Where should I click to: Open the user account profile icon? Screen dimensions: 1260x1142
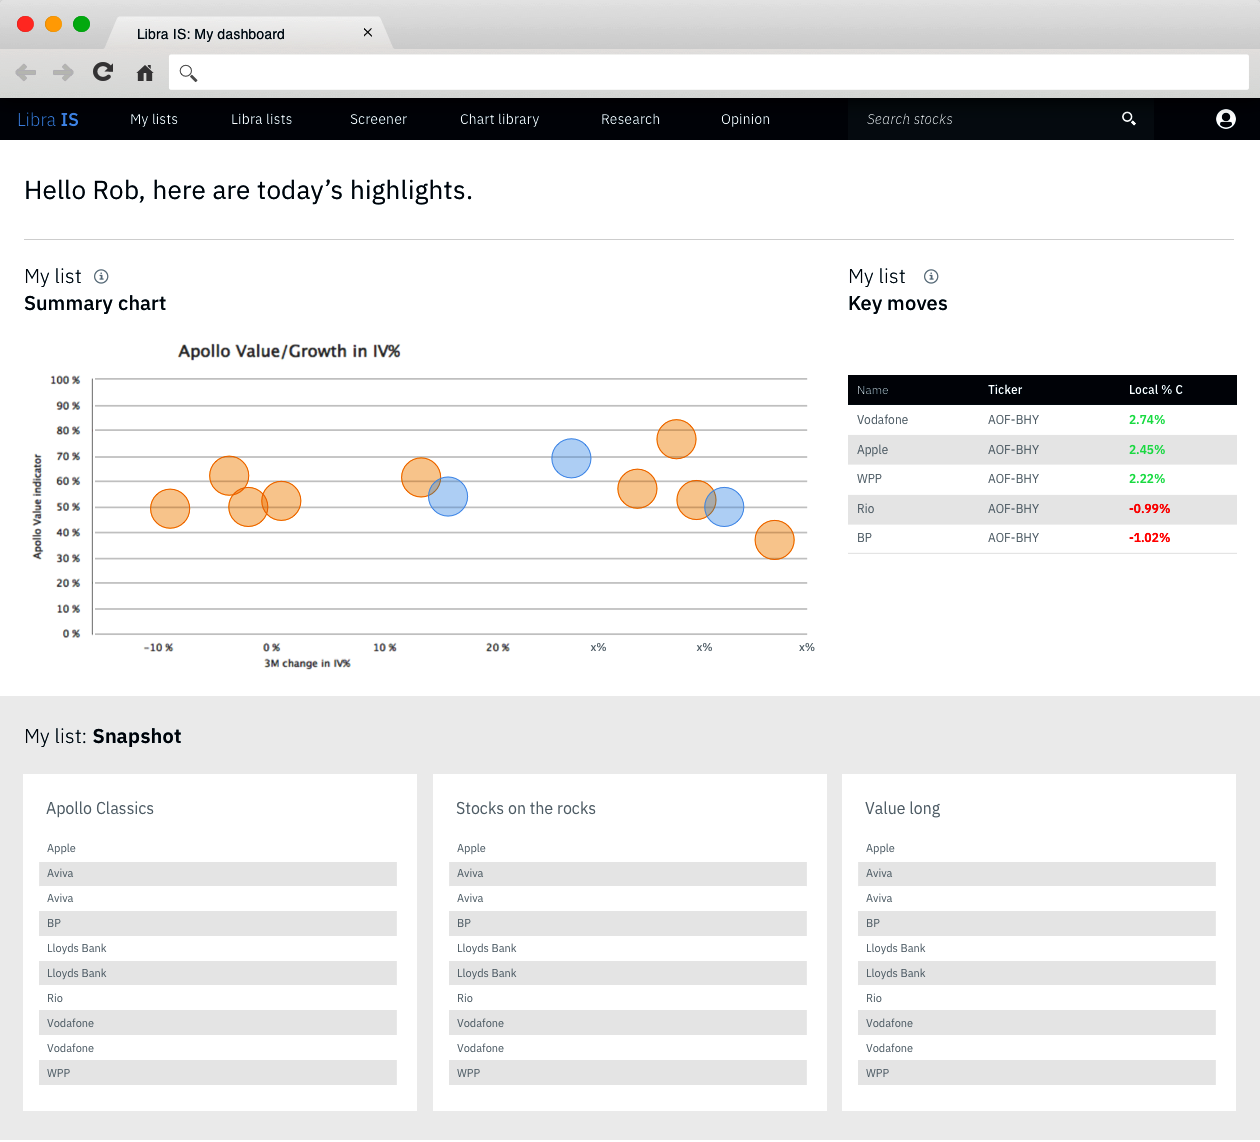pos(1226,119)
